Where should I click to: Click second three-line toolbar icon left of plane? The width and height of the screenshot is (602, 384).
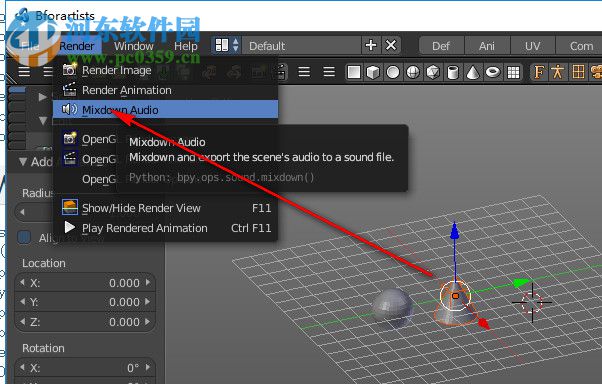(304, 72)
